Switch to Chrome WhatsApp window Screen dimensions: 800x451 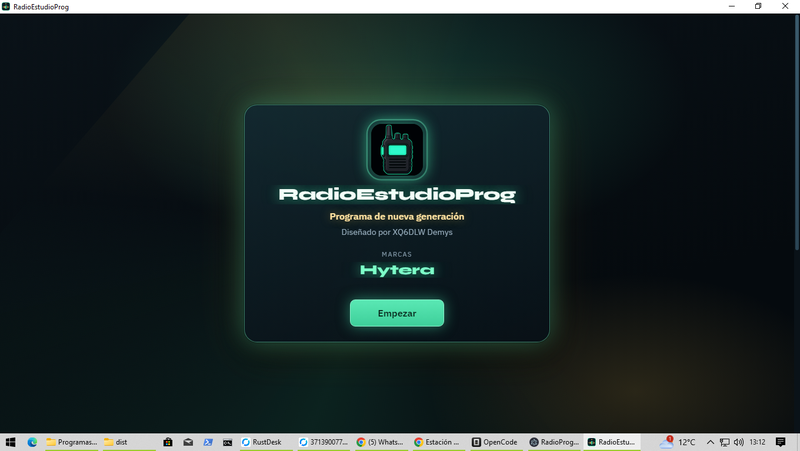(x=380, y=442)
